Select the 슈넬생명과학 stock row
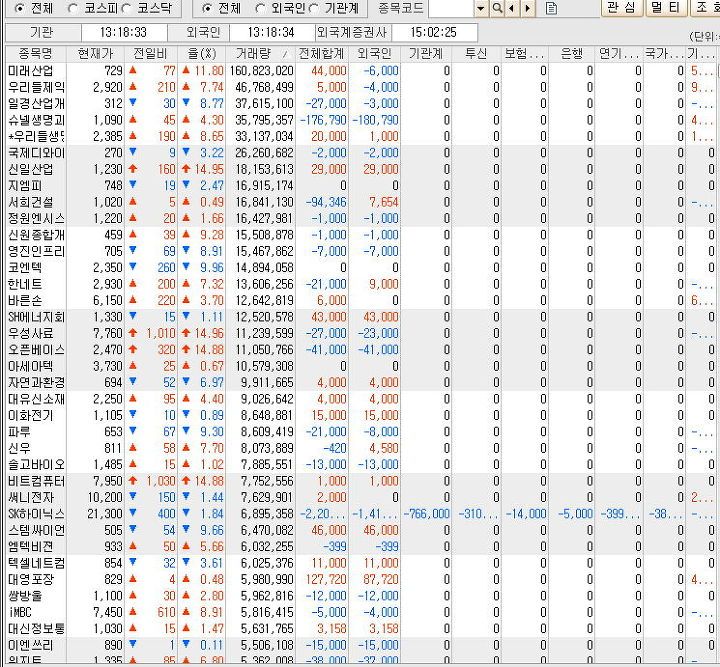 (360, 120)
